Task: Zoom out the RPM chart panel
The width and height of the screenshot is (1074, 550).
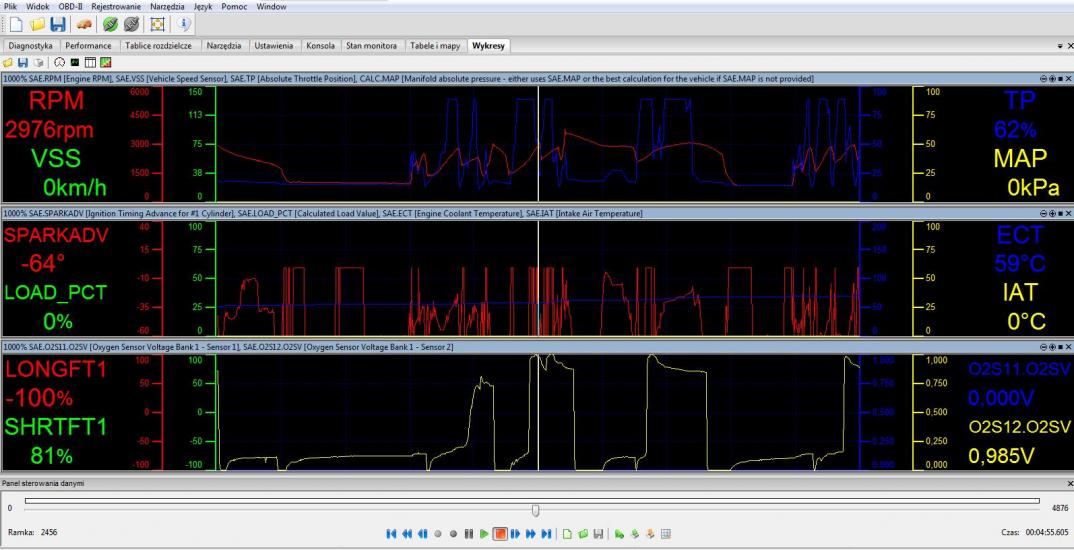Action: 1044,78
